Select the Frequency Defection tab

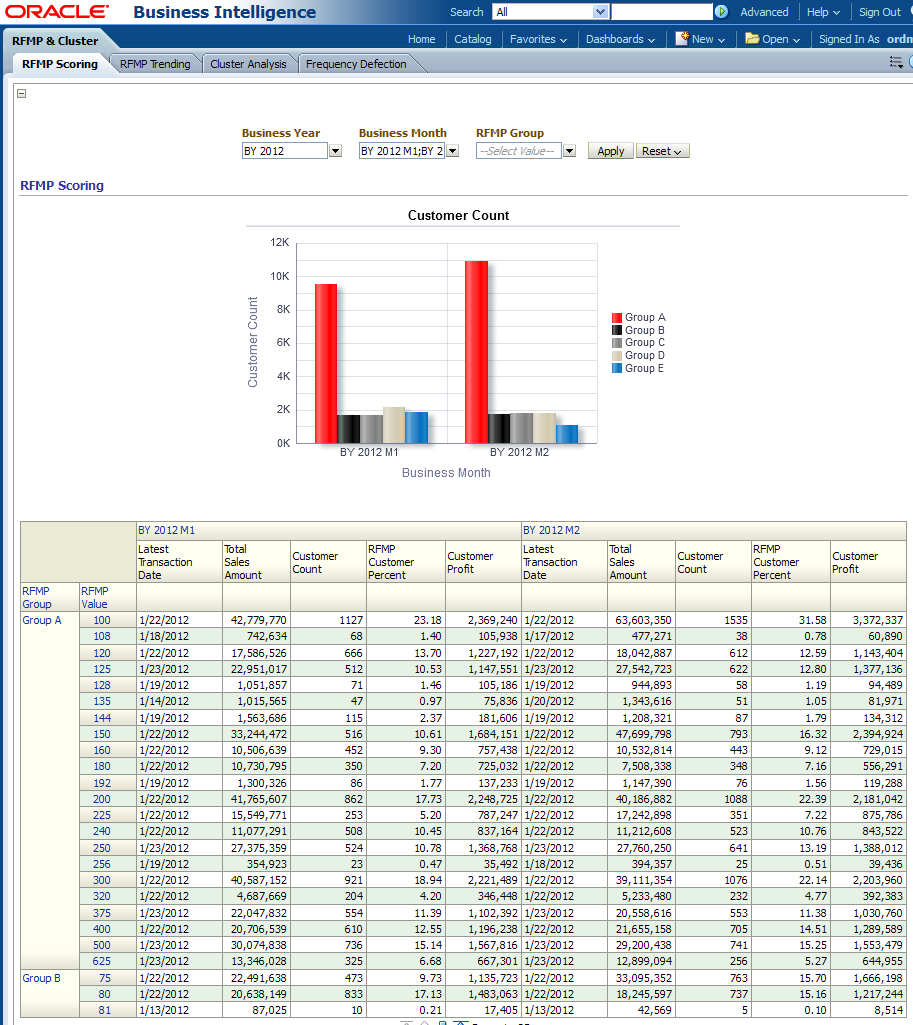(356, 64)
